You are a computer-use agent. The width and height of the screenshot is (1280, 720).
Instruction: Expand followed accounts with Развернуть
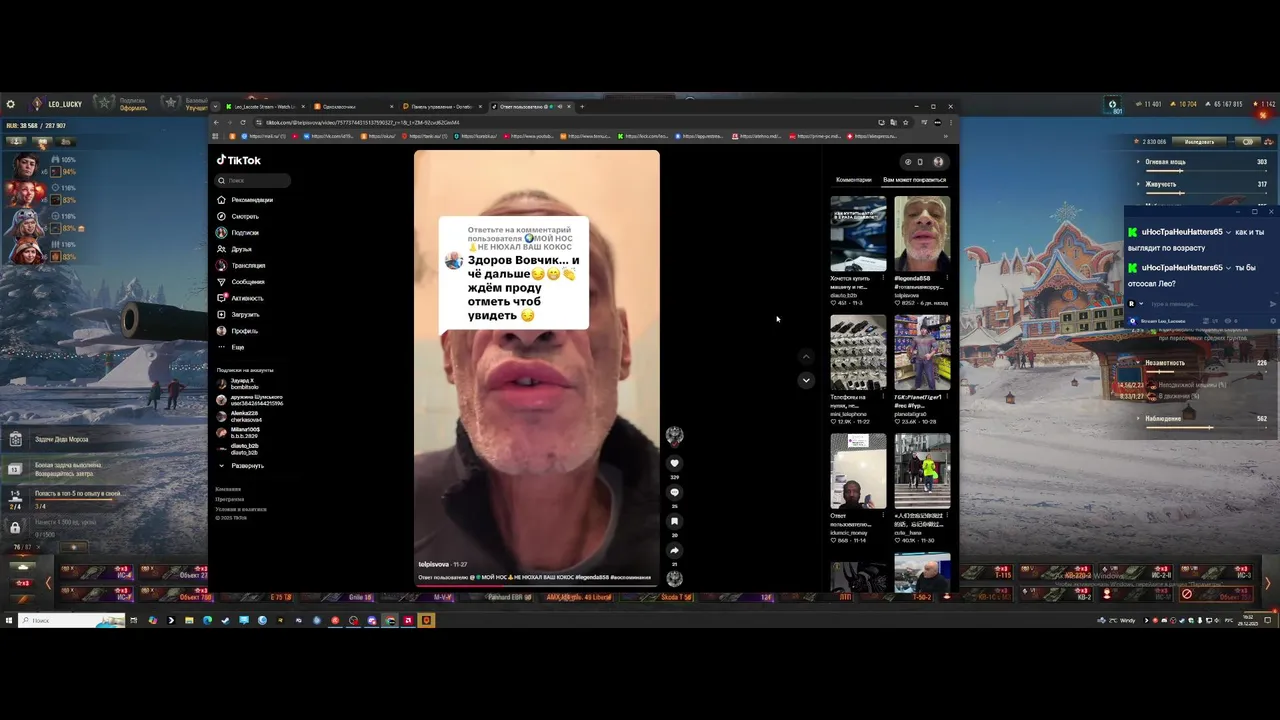tap(241, 466)
